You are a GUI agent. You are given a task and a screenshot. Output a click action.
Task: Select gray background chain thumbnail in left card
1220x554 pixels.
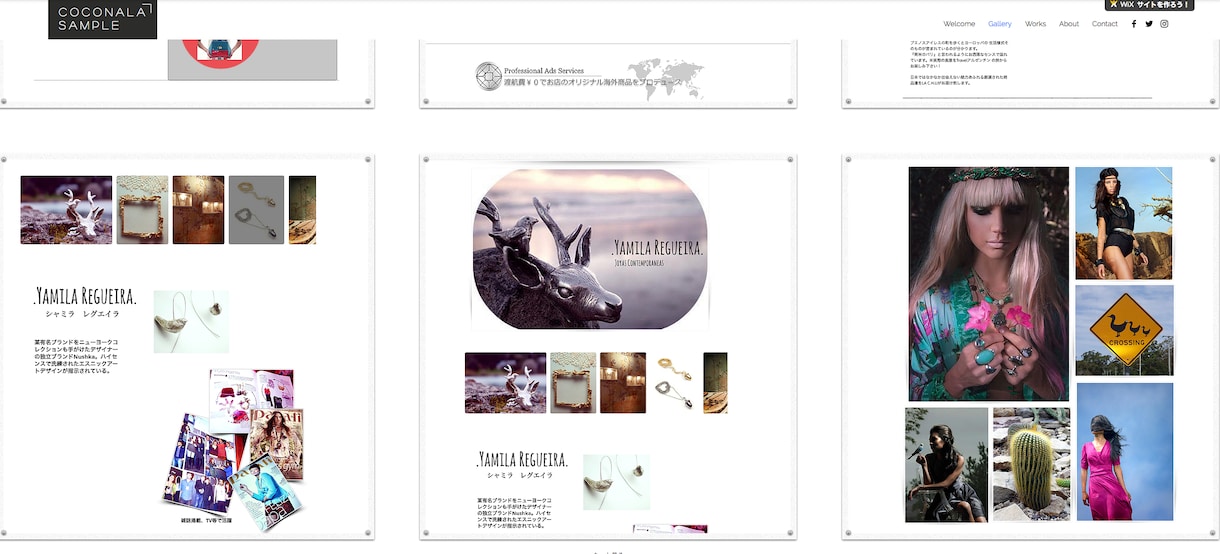[256, 210]
